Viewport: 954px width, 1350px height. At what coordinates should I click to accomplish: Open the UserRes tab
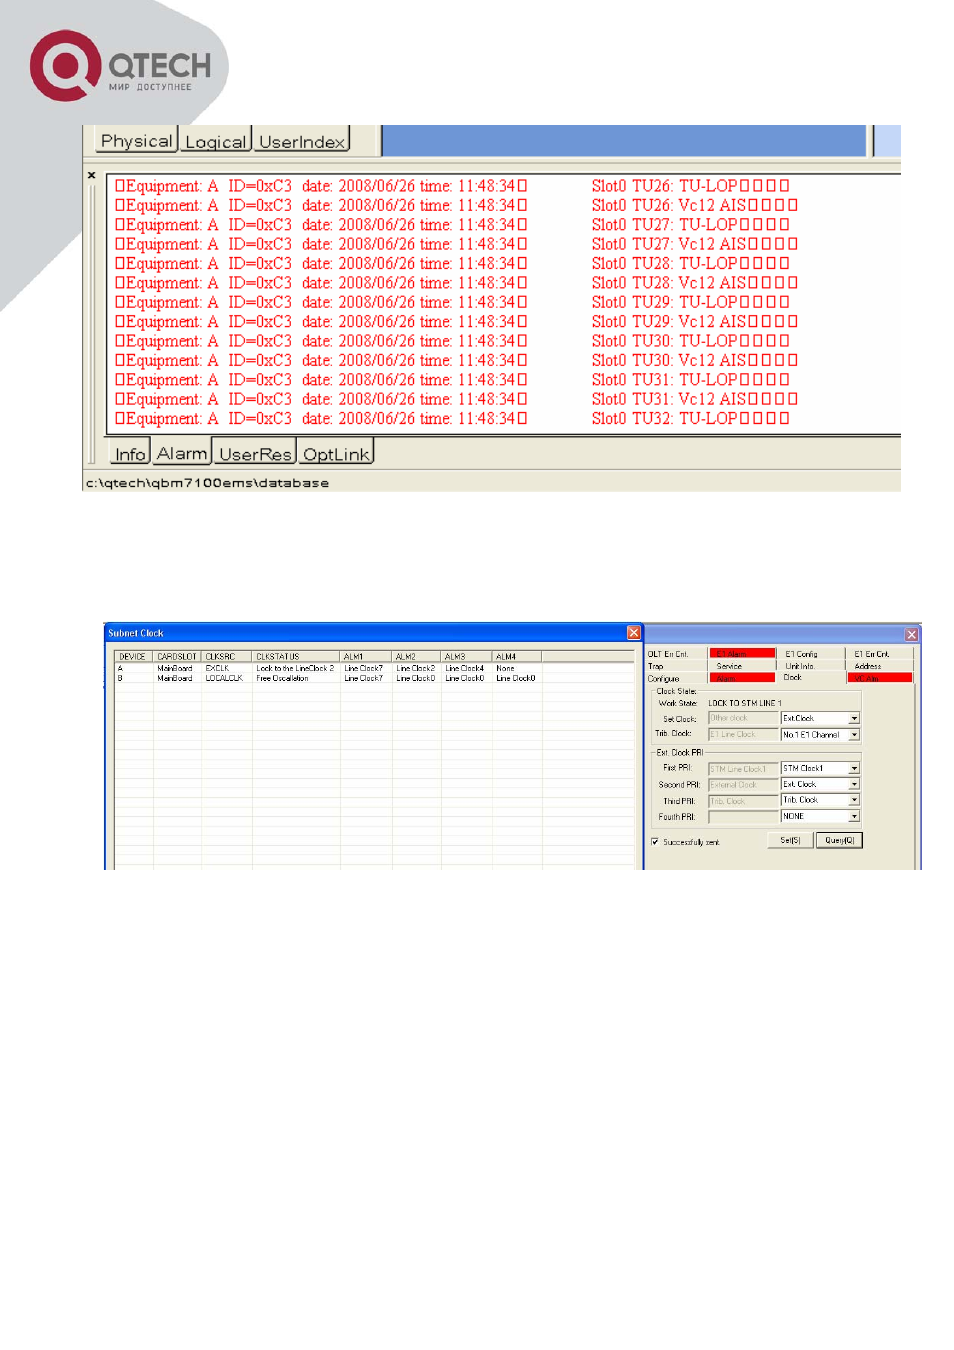[255, 454]
